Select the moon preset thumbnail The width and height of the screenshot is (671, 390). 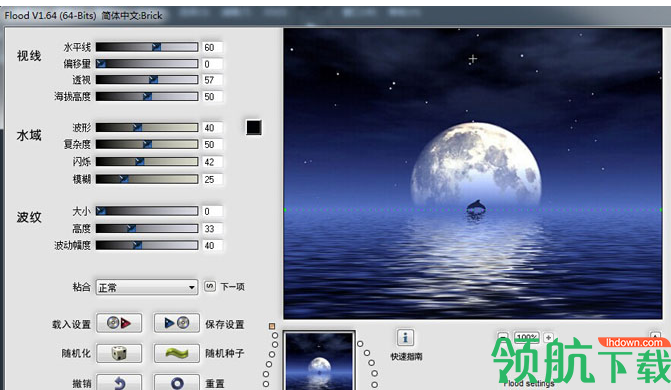[x=320, y=361]
